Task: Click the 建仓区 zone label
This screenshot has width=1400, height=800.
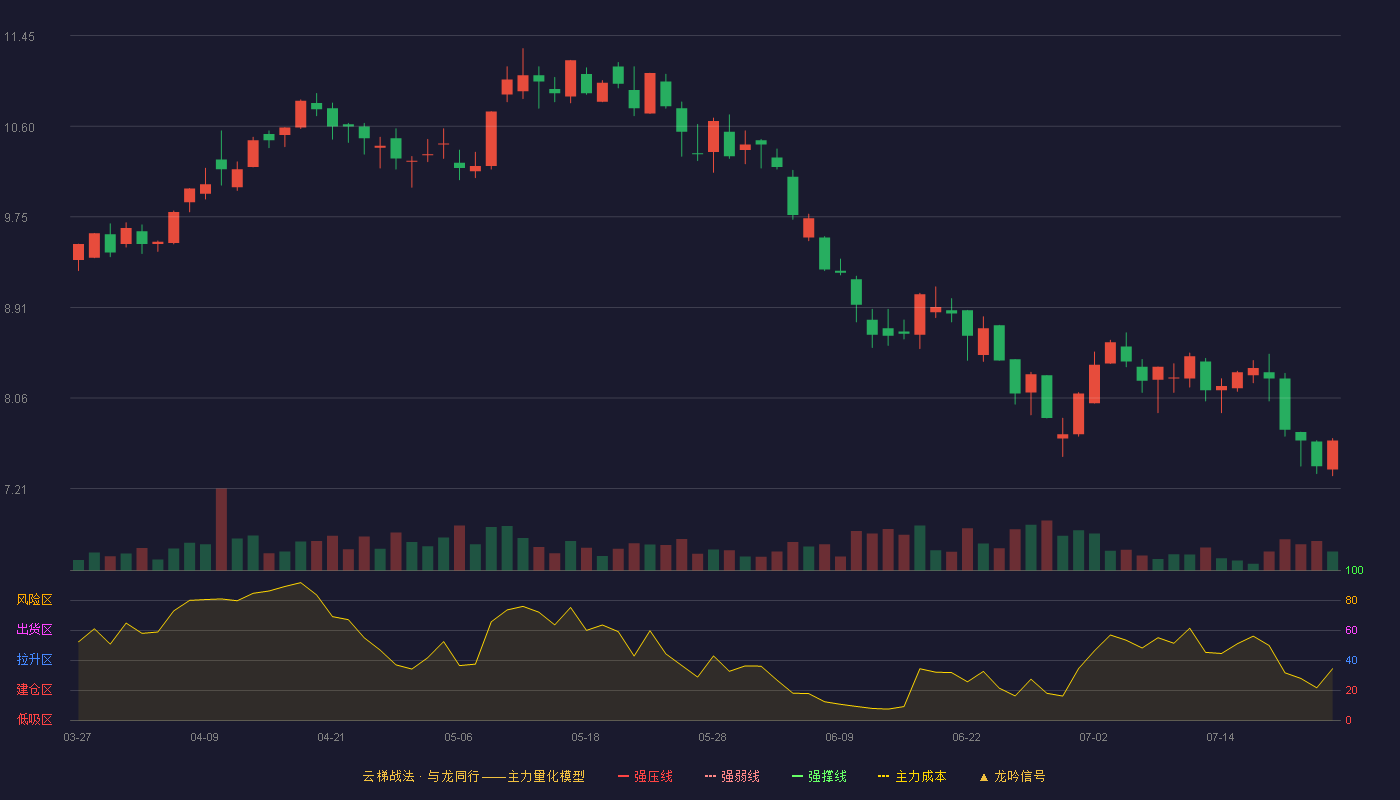Action: 34,690
